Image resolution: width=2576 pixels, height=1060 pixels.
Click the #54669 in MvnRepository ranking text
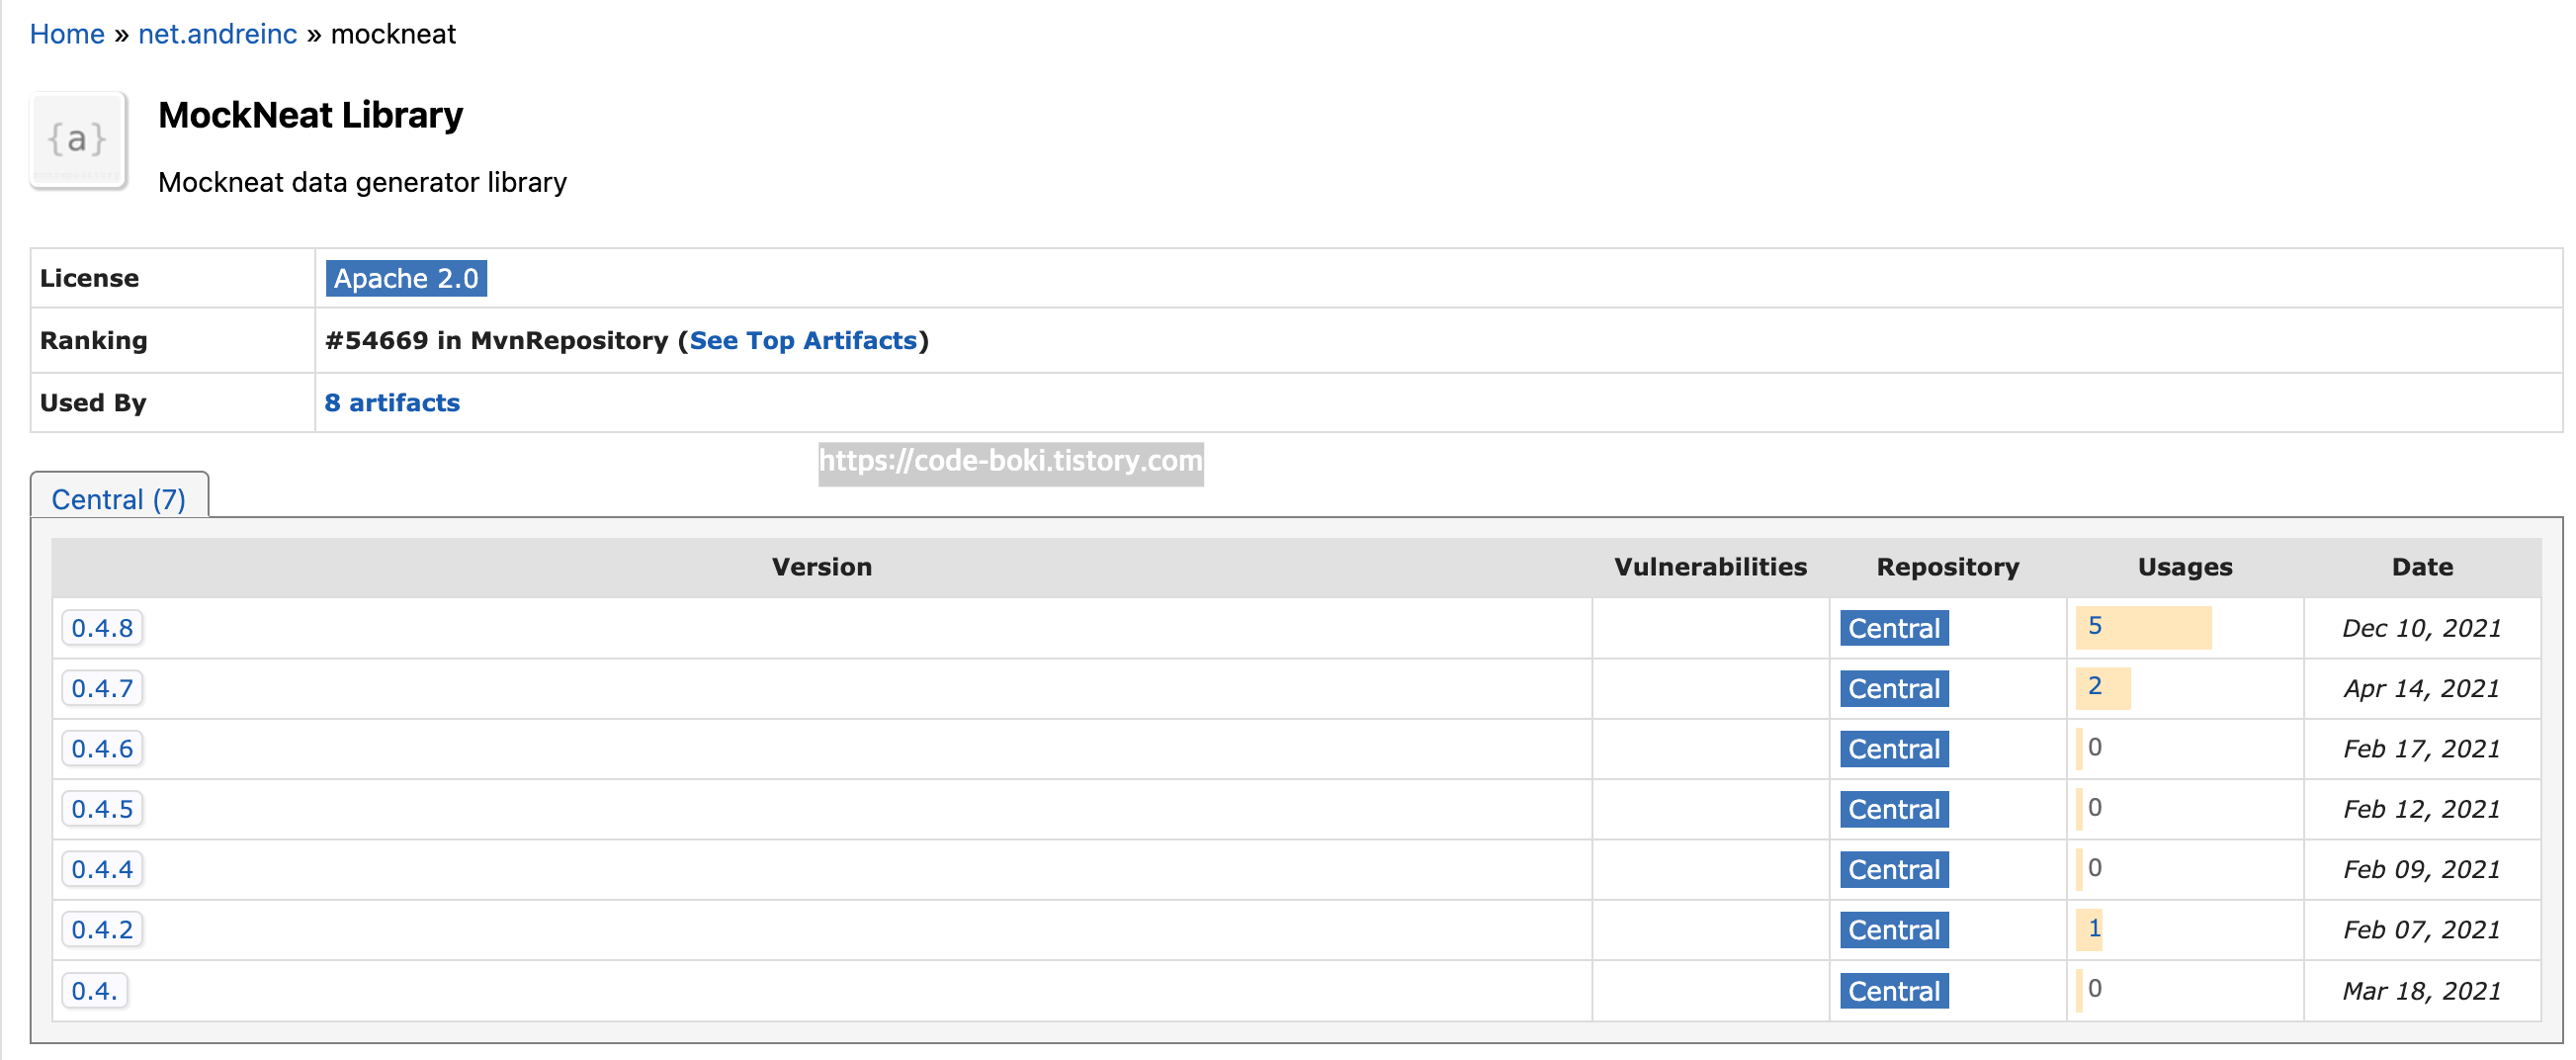coord(496,341)
